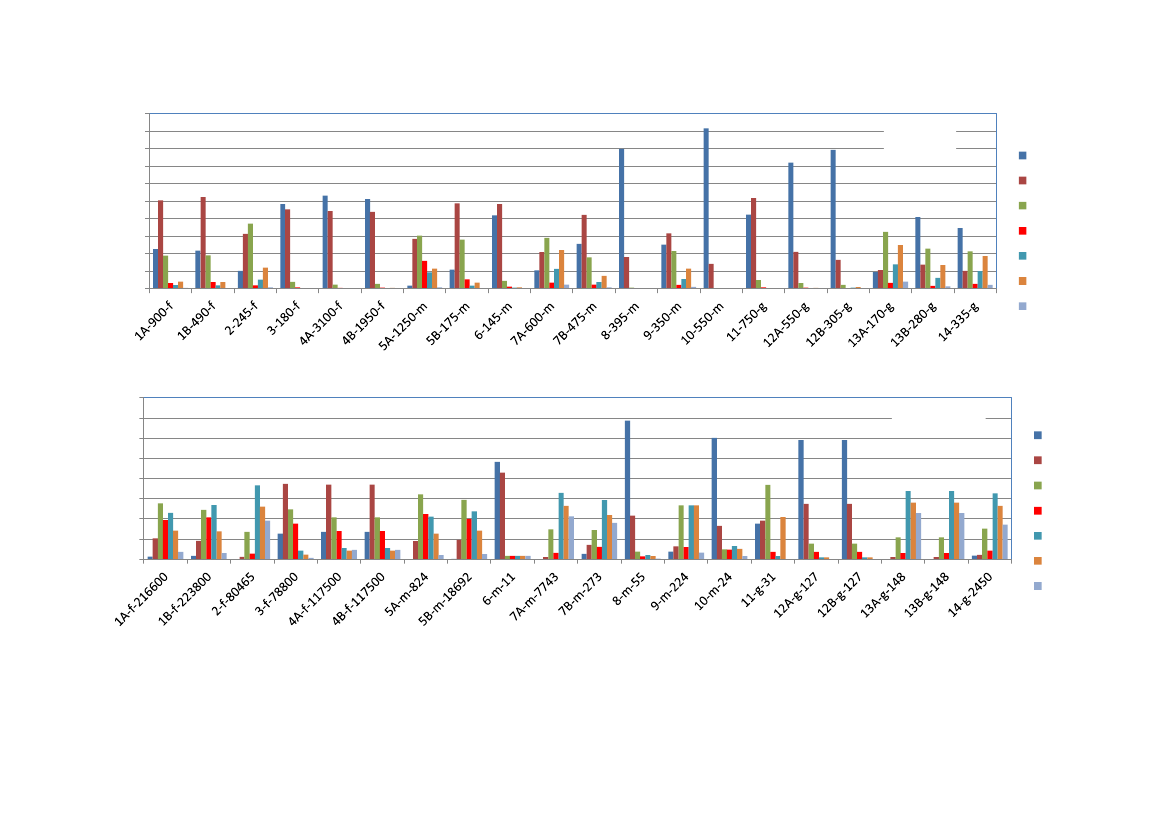Viewport: 1170px width, 827px height.
Task: Click the blue bar above 6-m-11
Action: tap(497, 510)
